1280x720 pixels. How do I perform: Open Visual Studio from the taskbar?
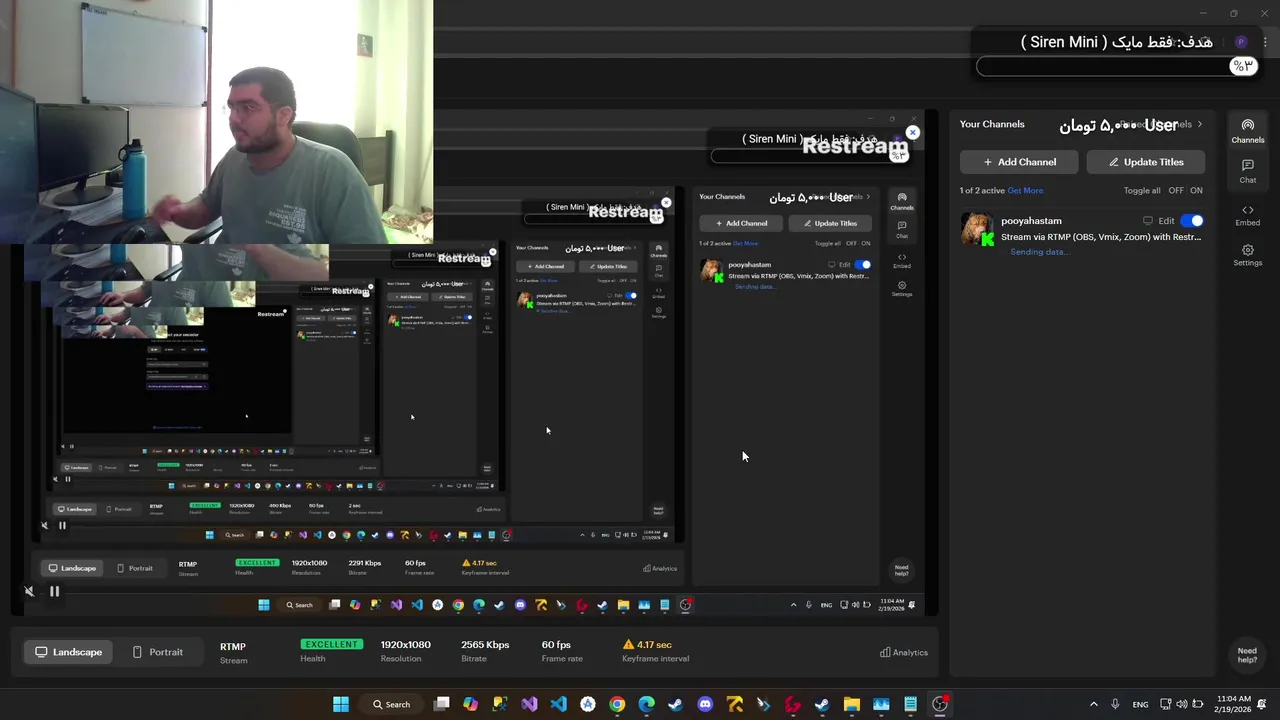pos(529,704)
